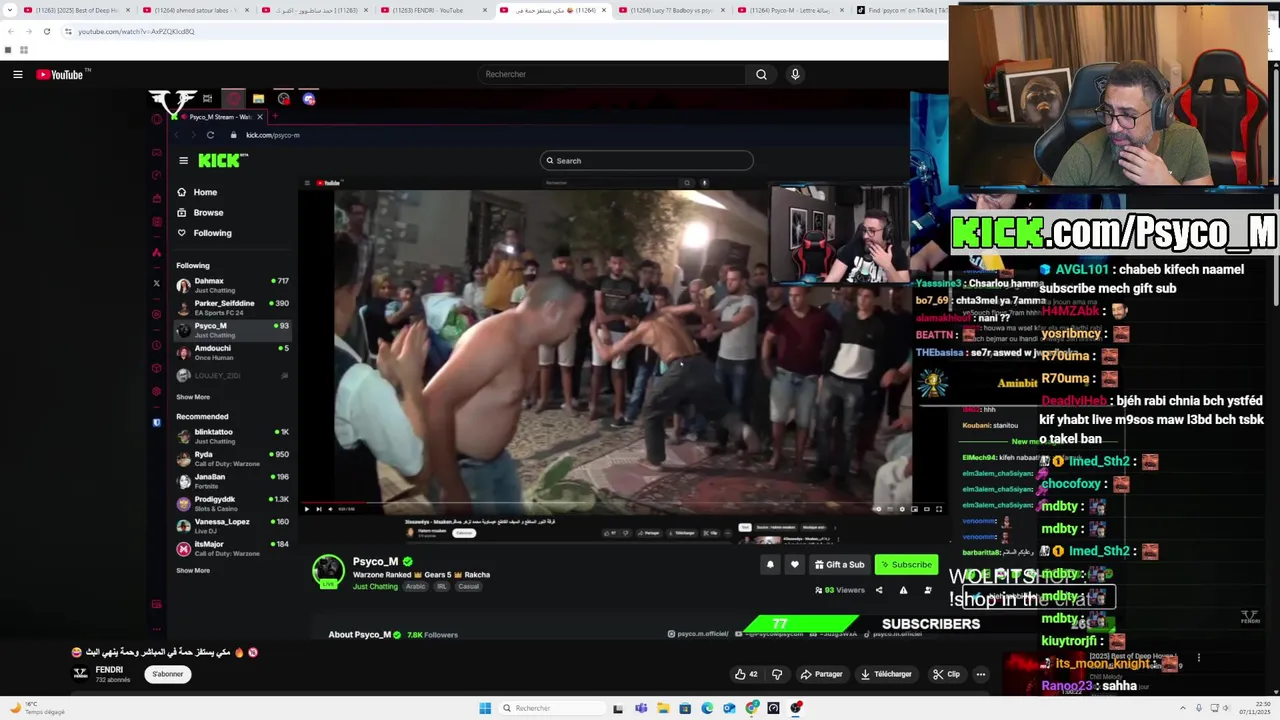
Task: Seek on the embedded video progress bar
Action: [623, 503]
